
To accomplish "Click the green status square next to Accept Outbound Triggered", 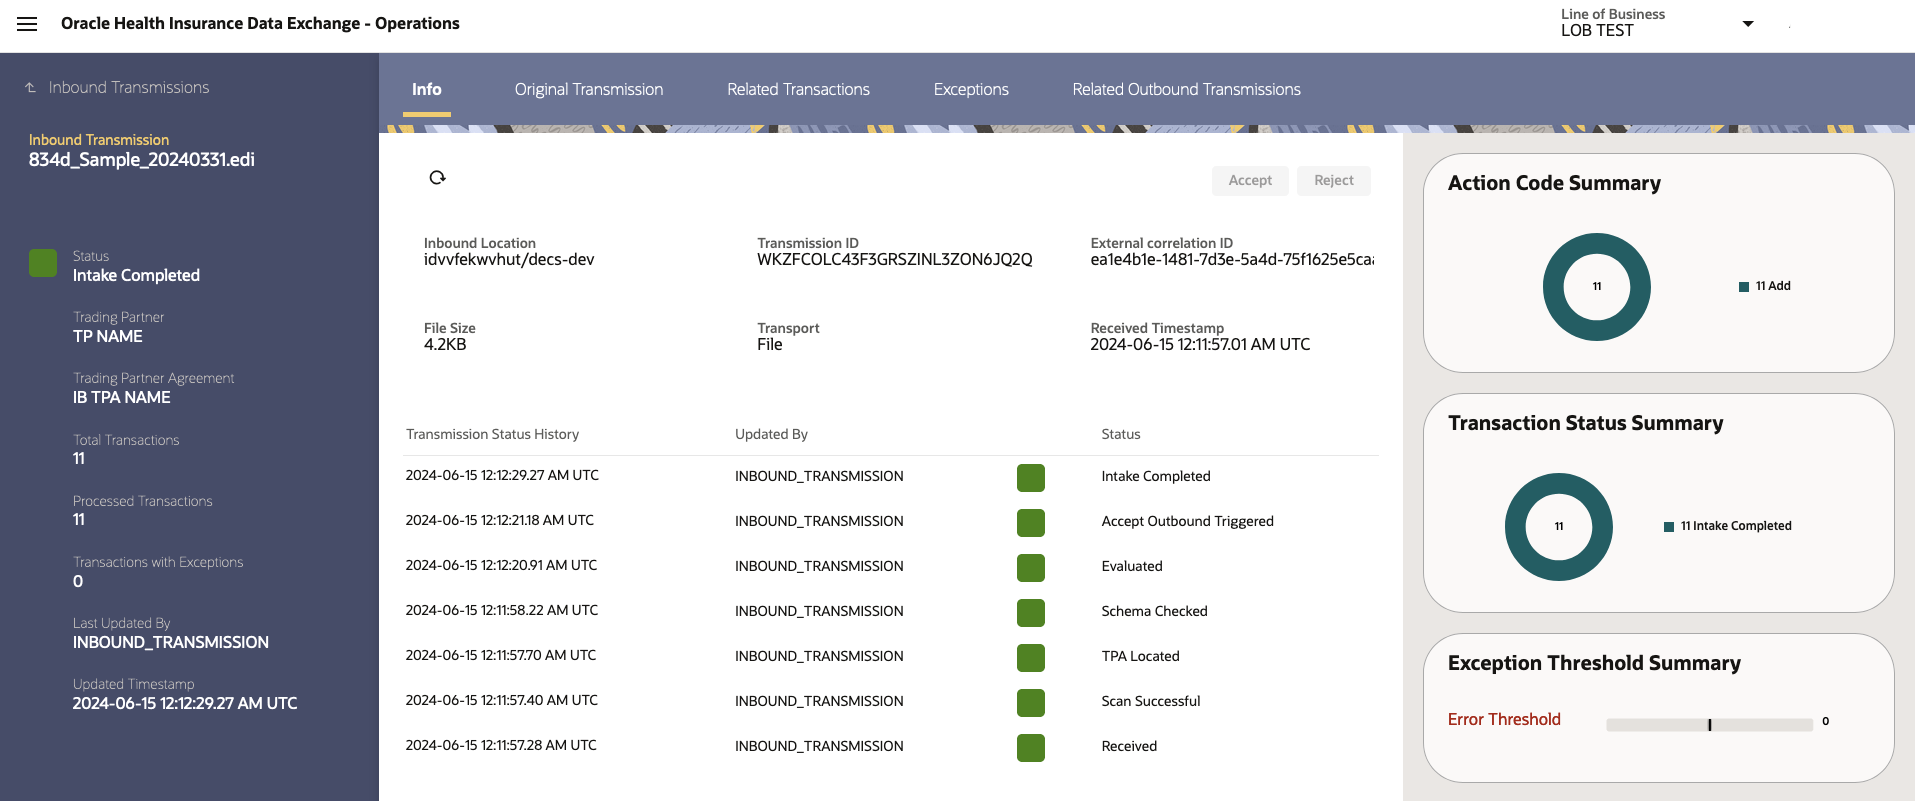I will coord(1031,523).
